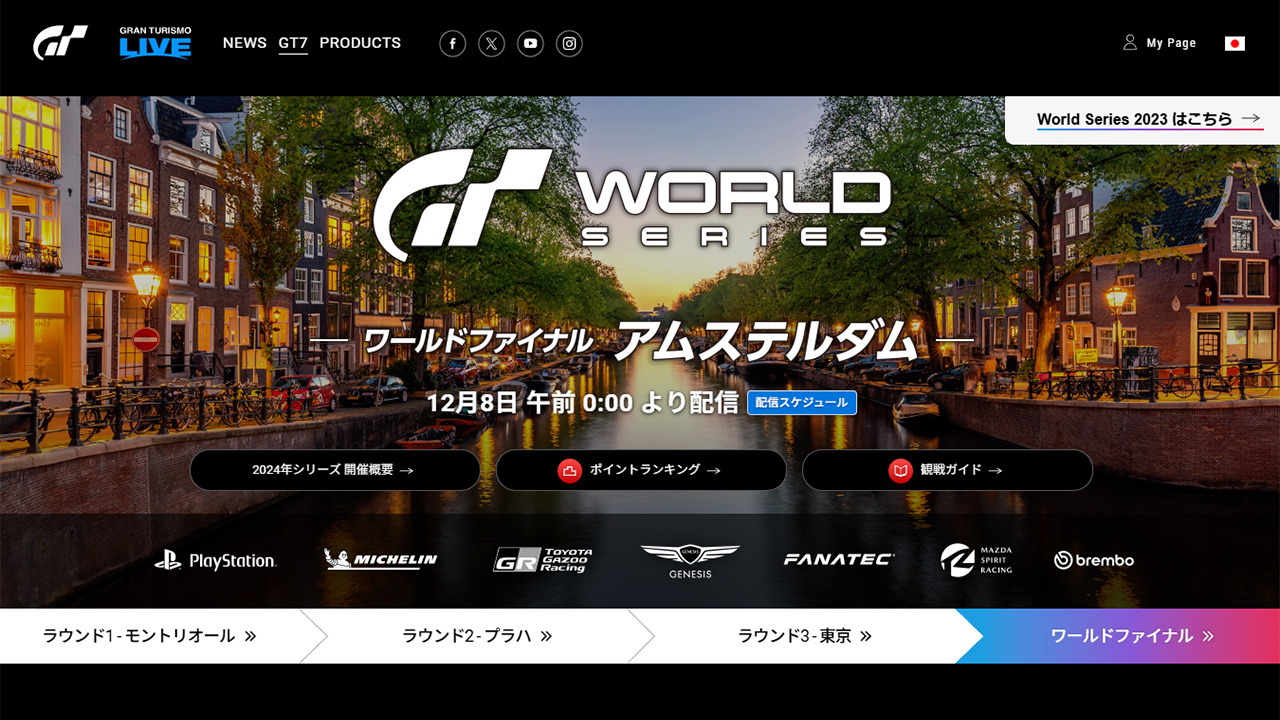Click the アムステルダム heading text
The image size is (1280, 720).
point(766,341)
